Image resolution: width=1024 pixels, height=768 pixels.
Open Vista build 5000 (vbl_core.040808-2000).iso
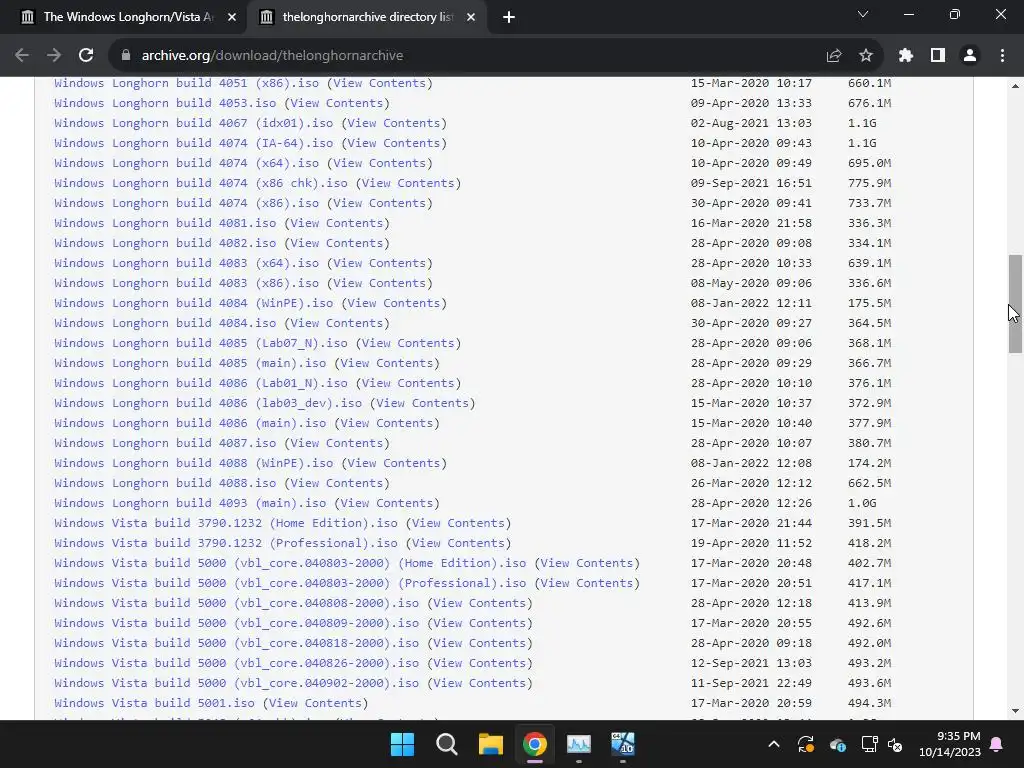pyautogui.click(x=236, y=603)
